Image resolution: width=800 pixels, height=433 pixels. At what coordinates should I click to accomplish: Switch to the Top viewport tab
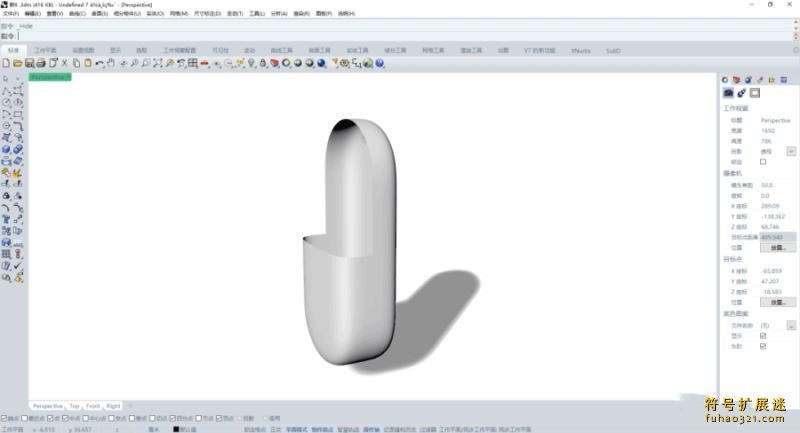coord(74,406)
